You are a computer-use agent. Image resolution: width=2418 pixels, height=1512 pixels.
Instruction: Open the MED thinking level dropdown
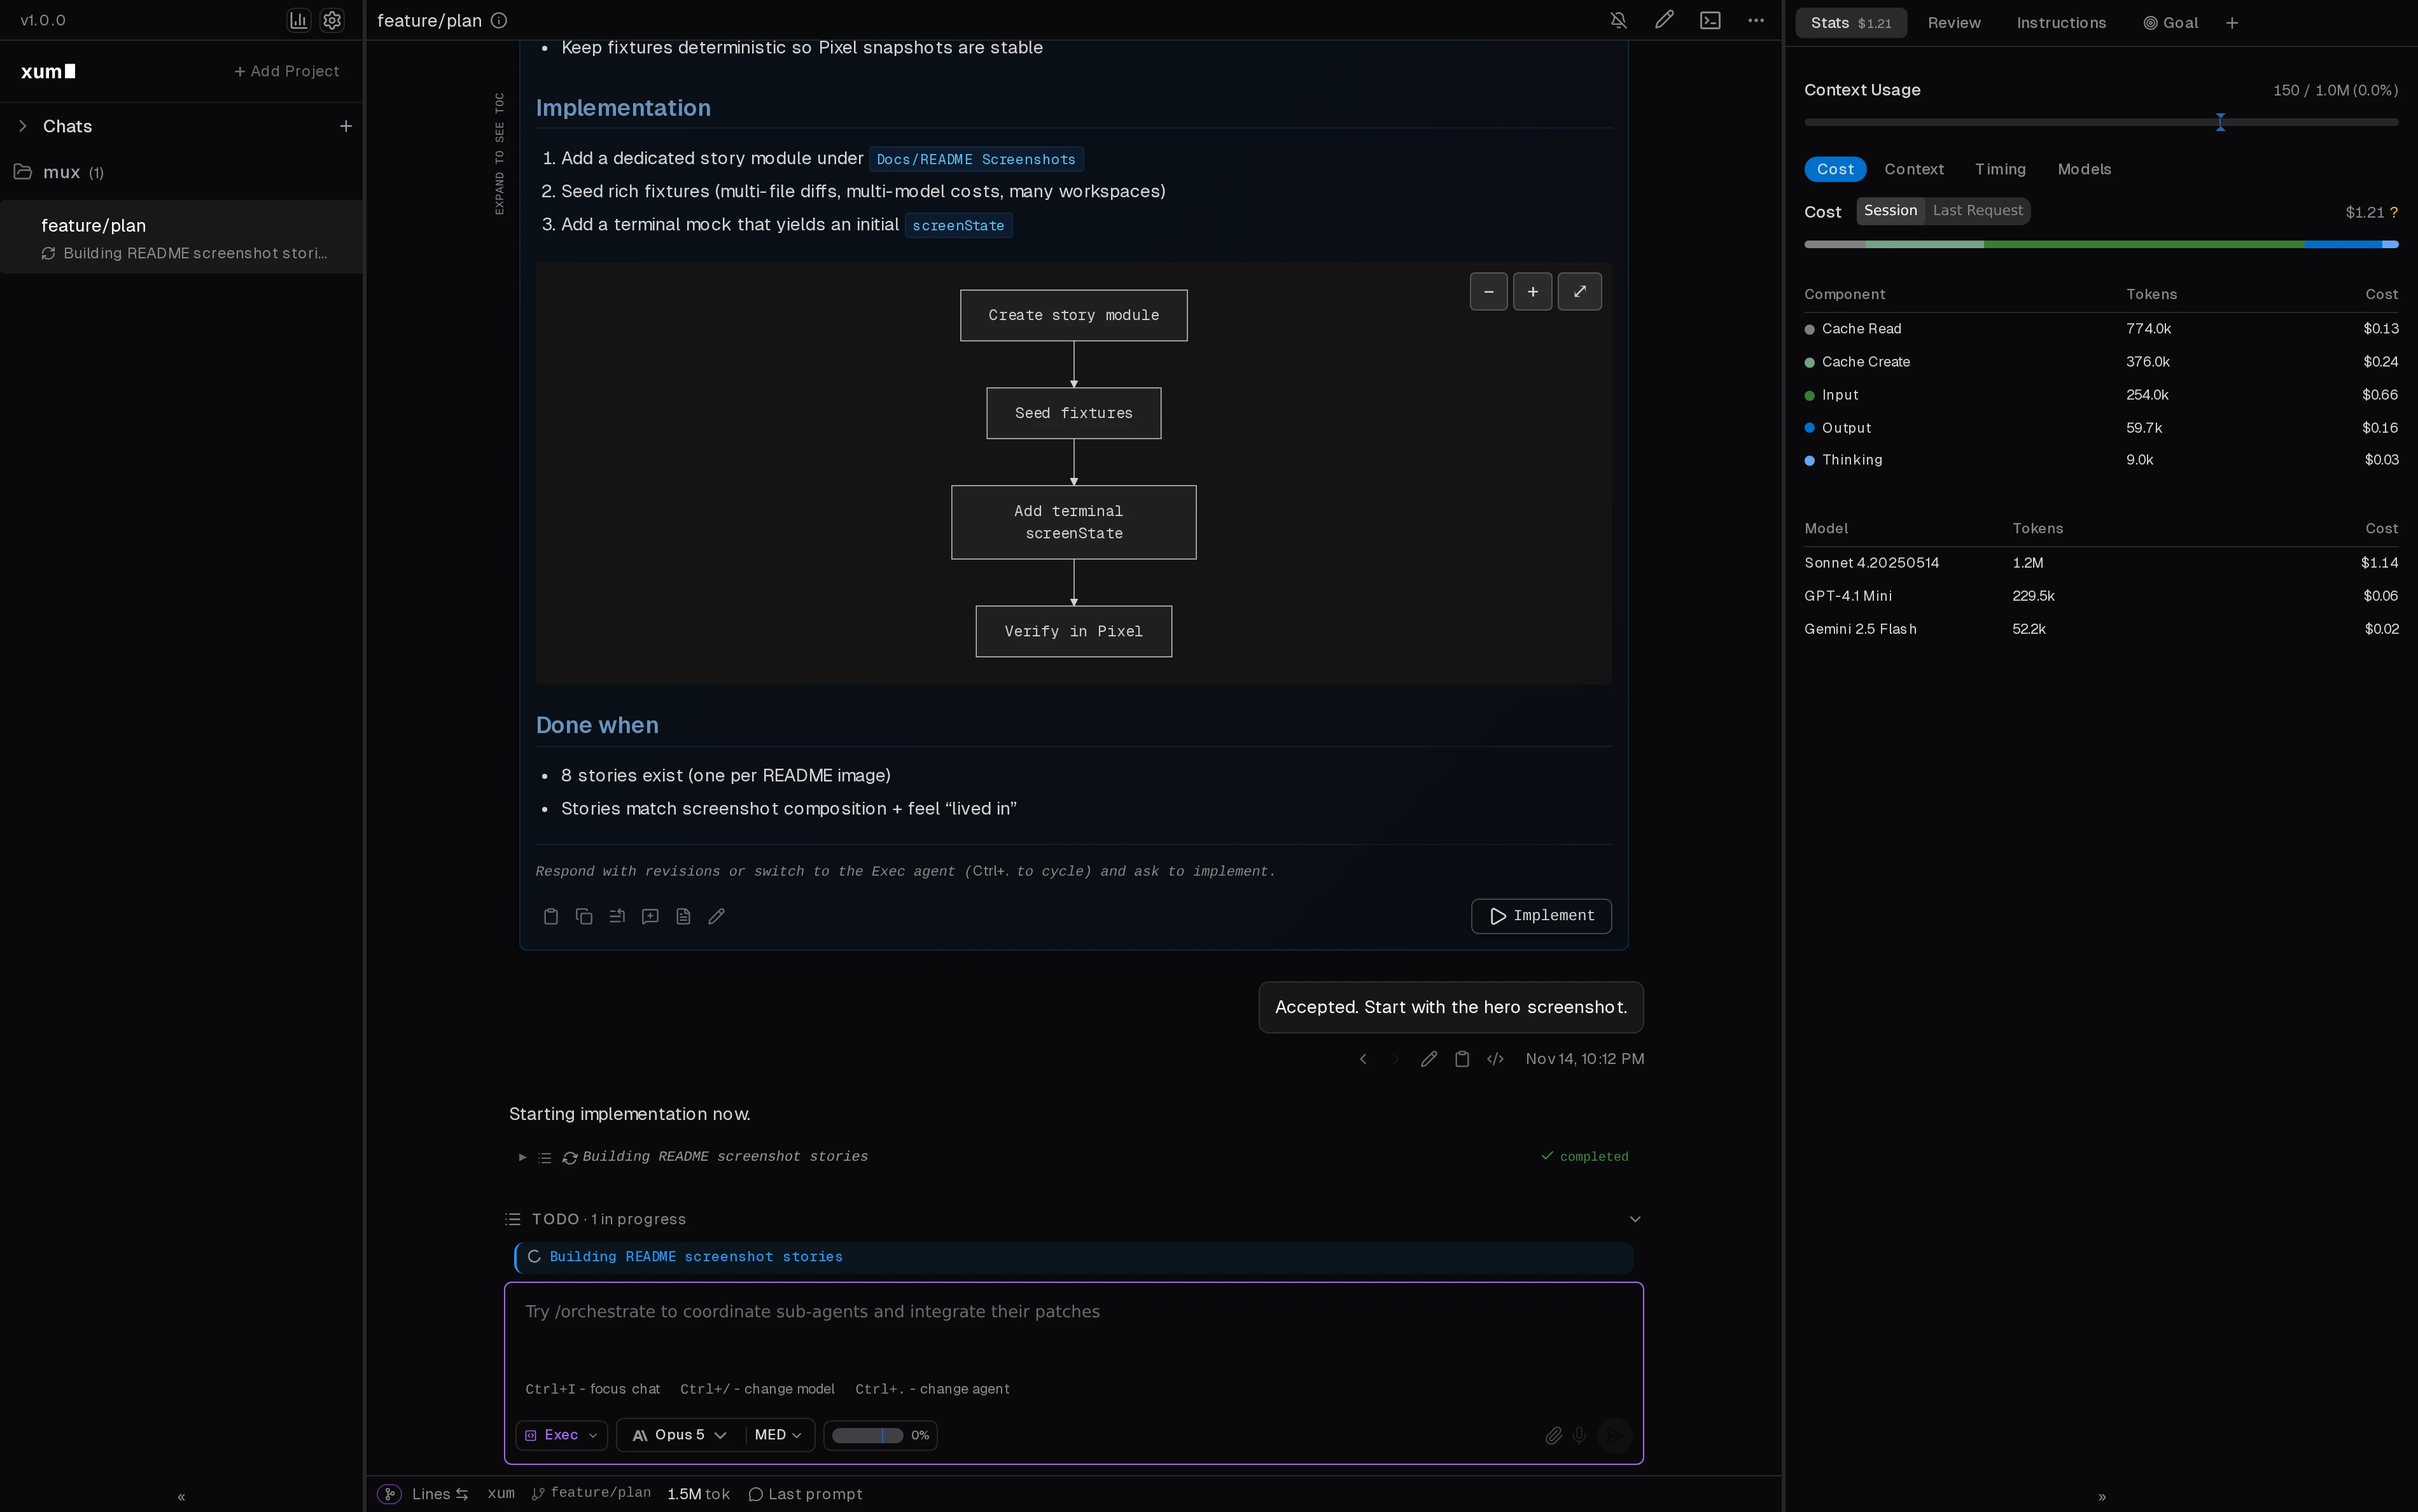778,1436
